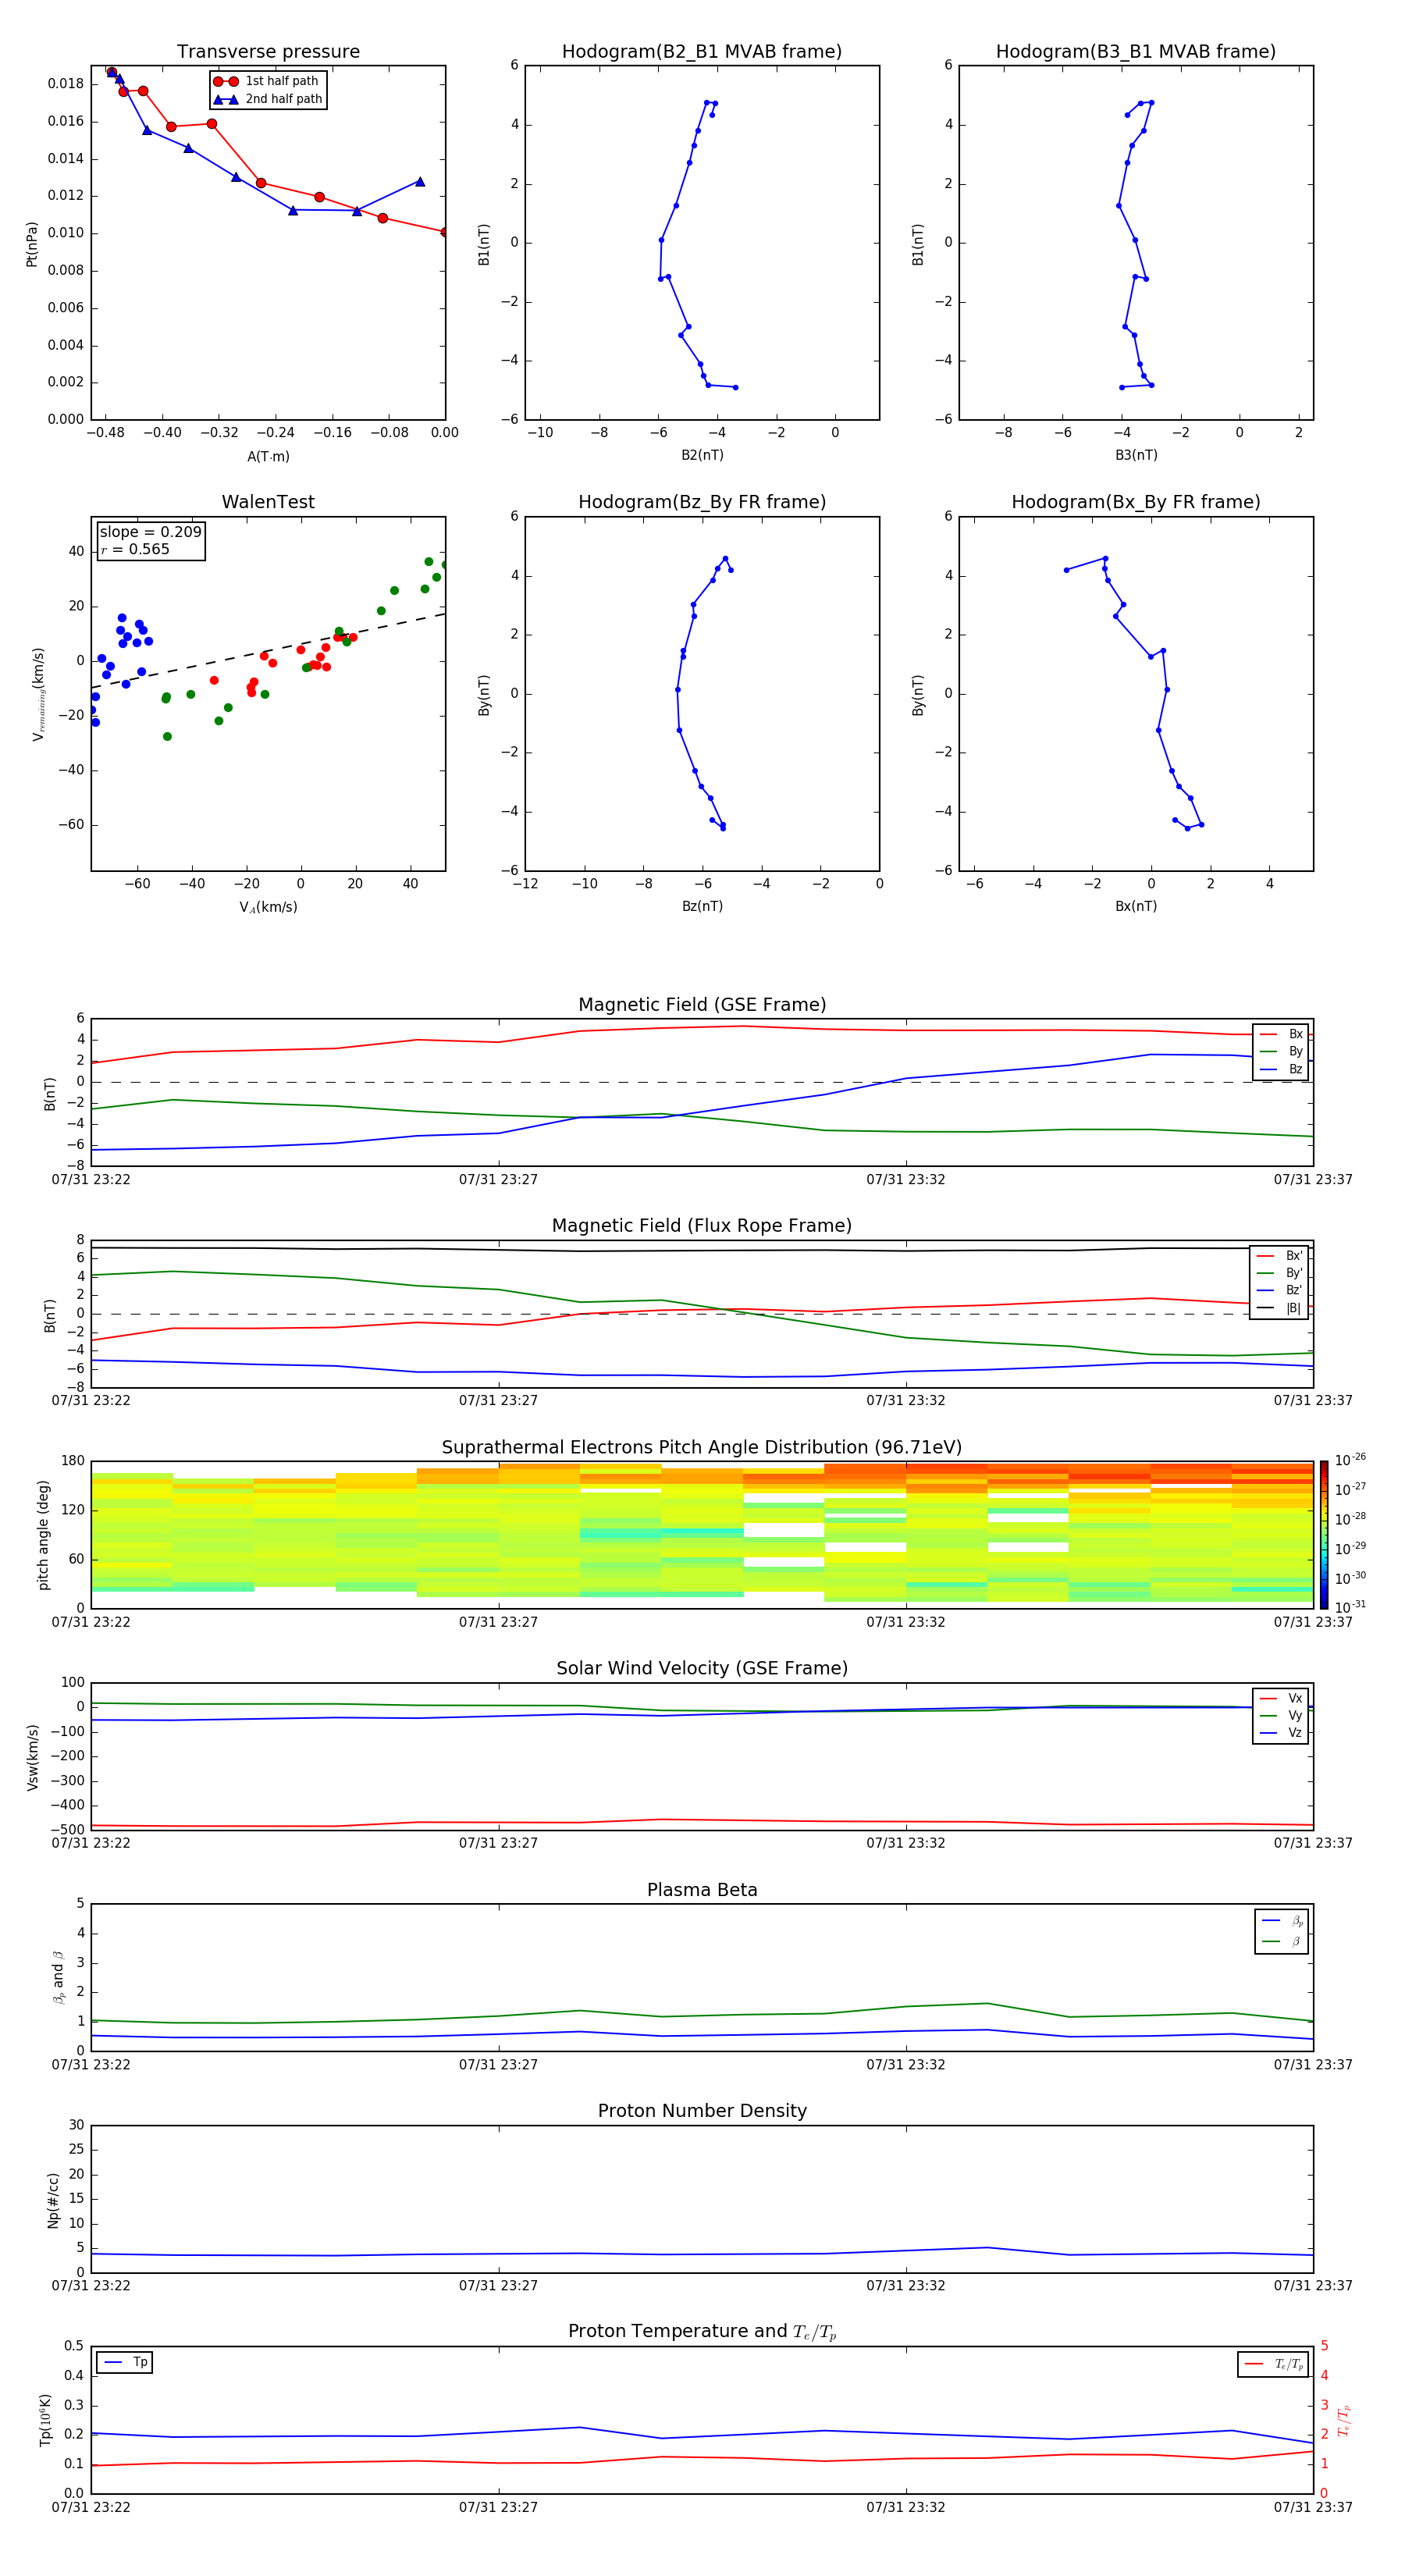Click '|B|' in the Flux Rope Frame legend
The image size is (1405, 2576).
[x=1294, y=1308]
